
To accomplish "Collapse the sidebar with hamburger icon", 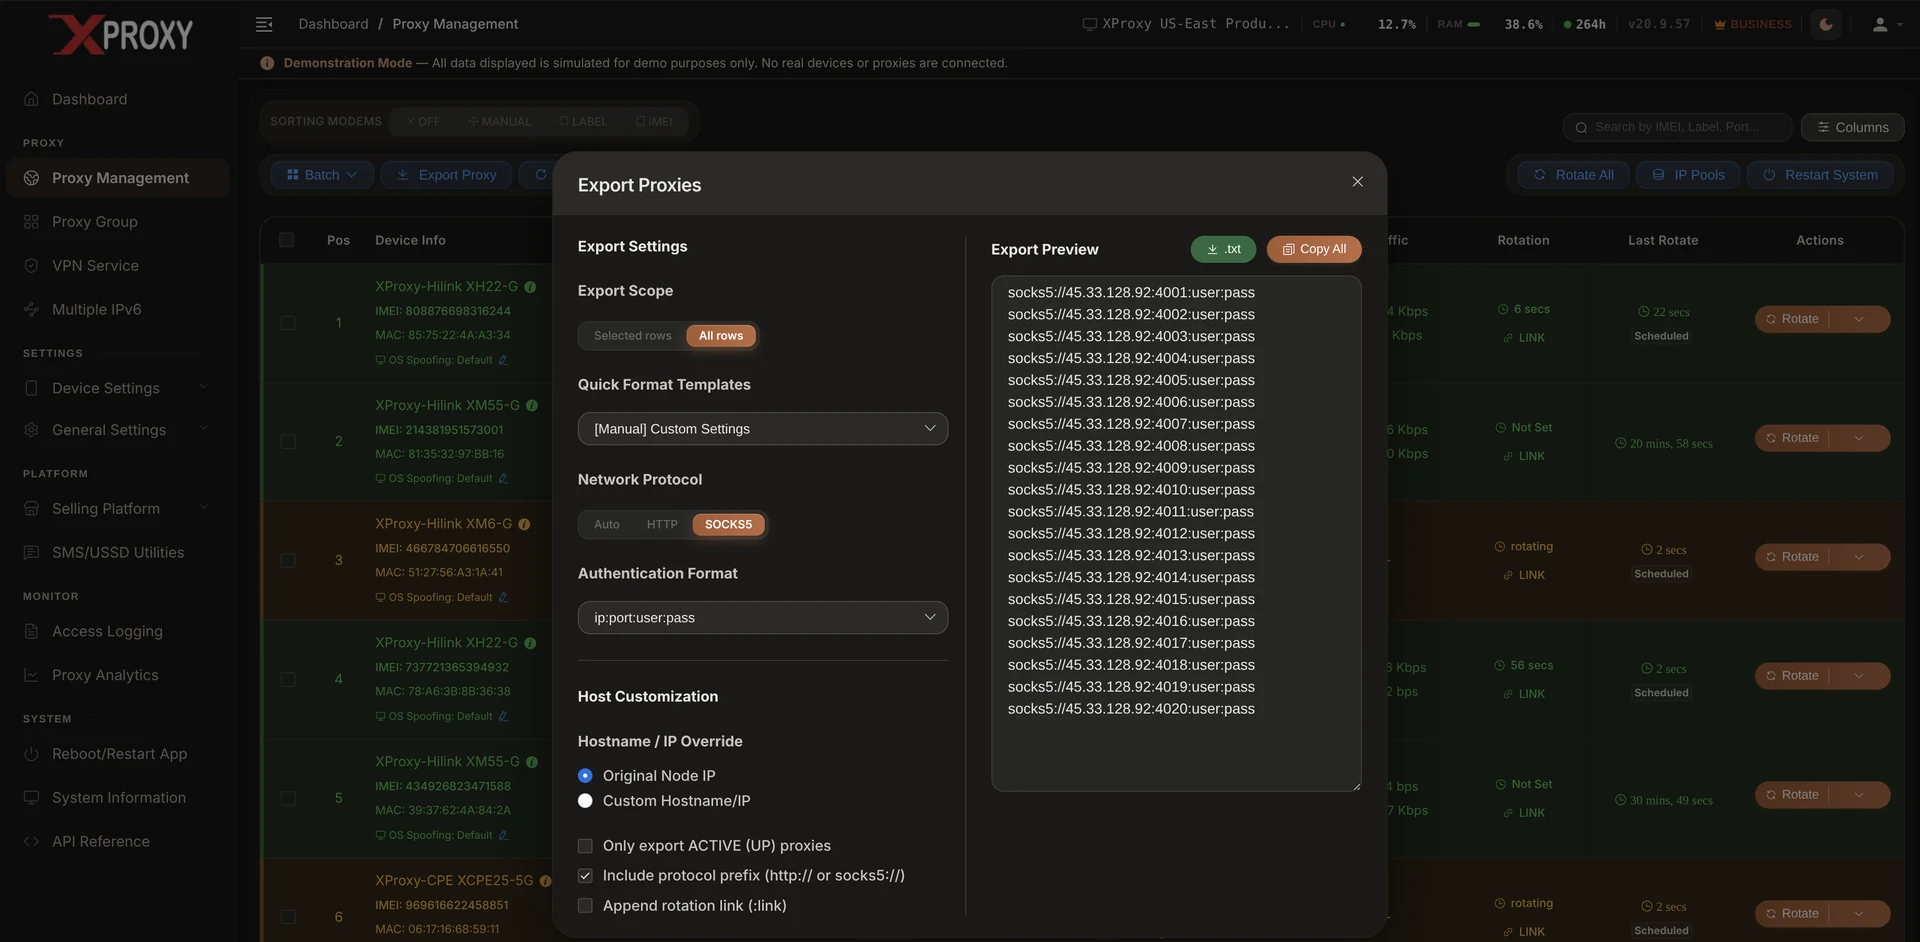I will tap(264, 24).
